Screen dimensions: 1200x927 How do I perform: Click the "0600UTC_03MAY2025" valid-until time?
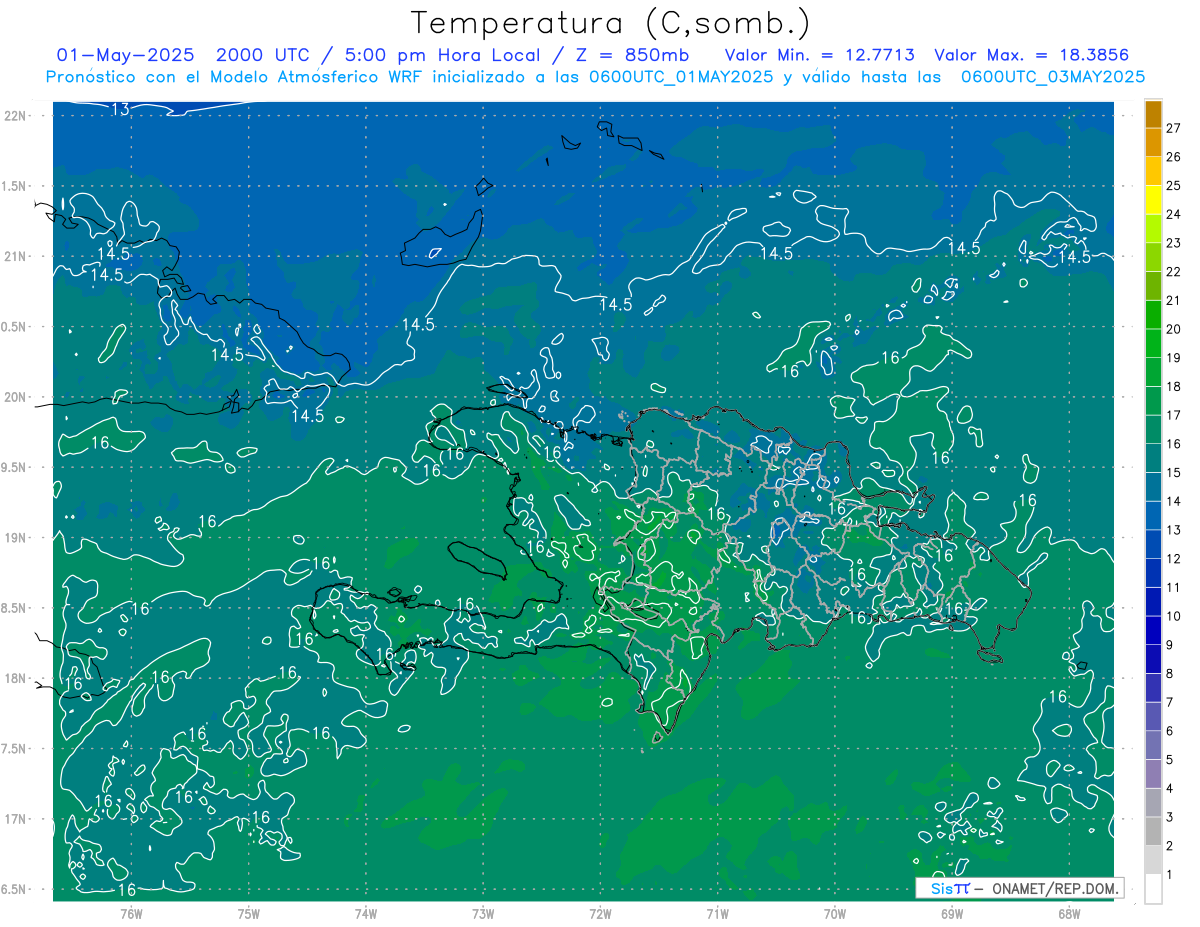pyautogui.click(x=1053, y=77)
